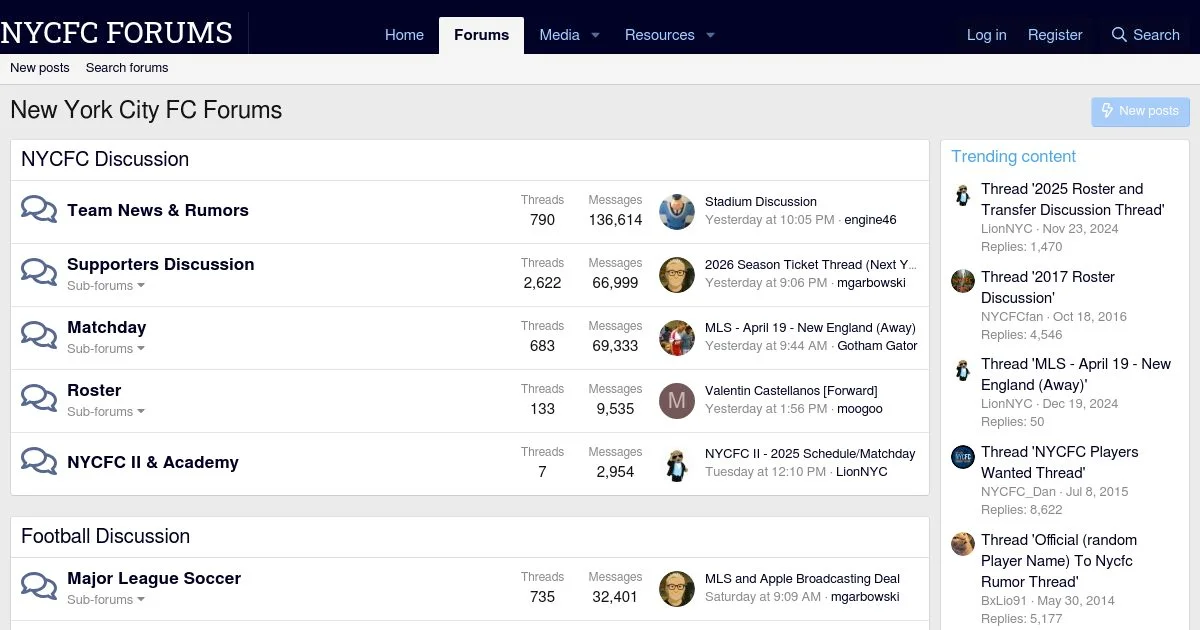The width and height of the screenshot is (1200, 630).
Task: Open the Stadium Discussion latest thread
Action: (761, 202)
